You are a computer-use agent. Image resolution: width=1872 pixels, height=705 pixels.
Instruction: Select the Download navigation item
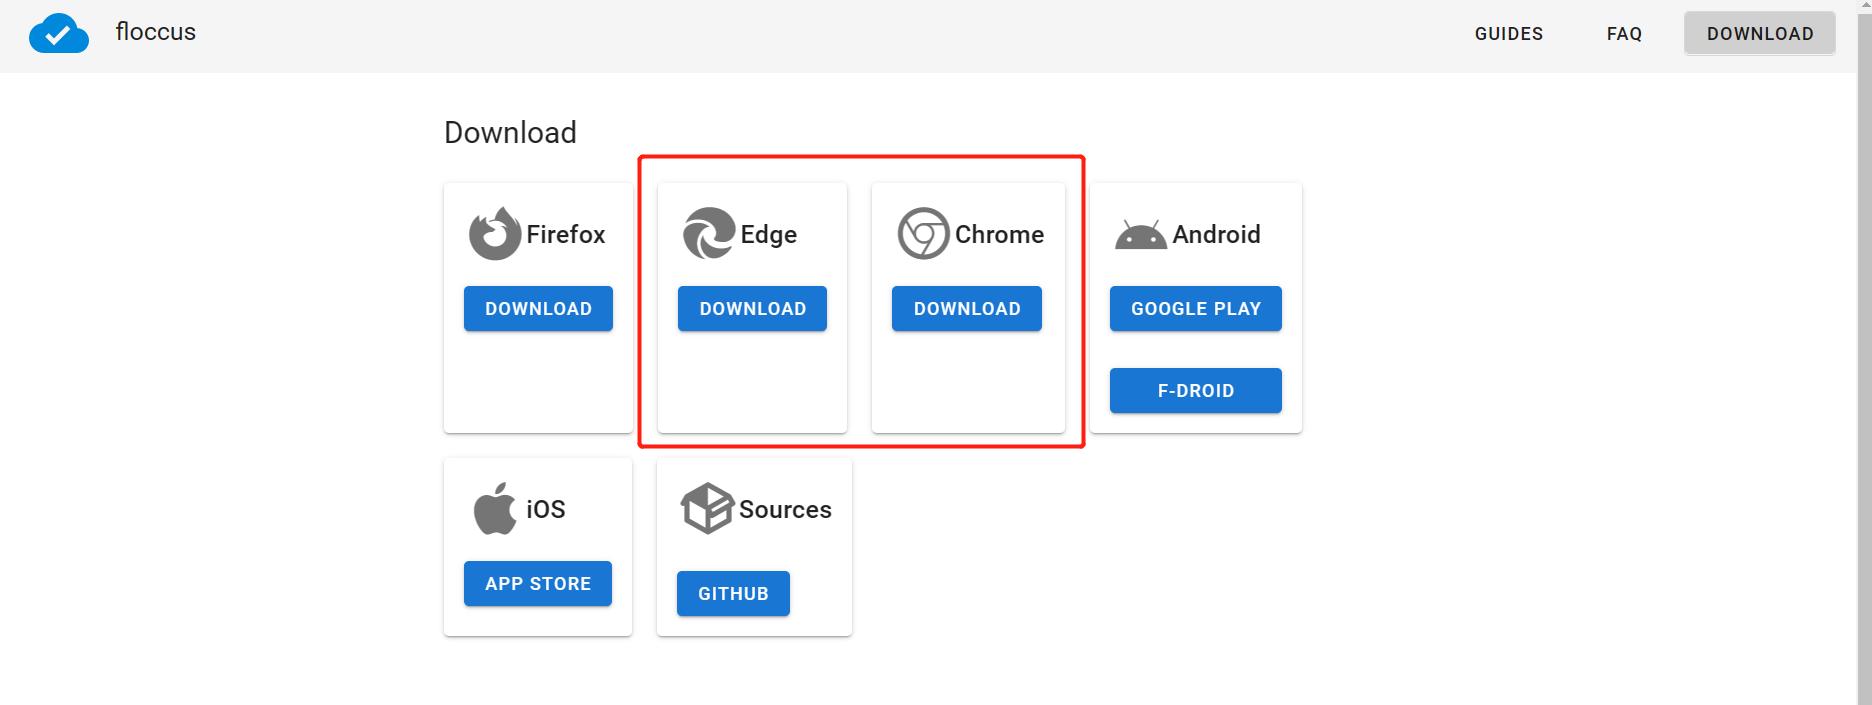tap(1760, 34)
